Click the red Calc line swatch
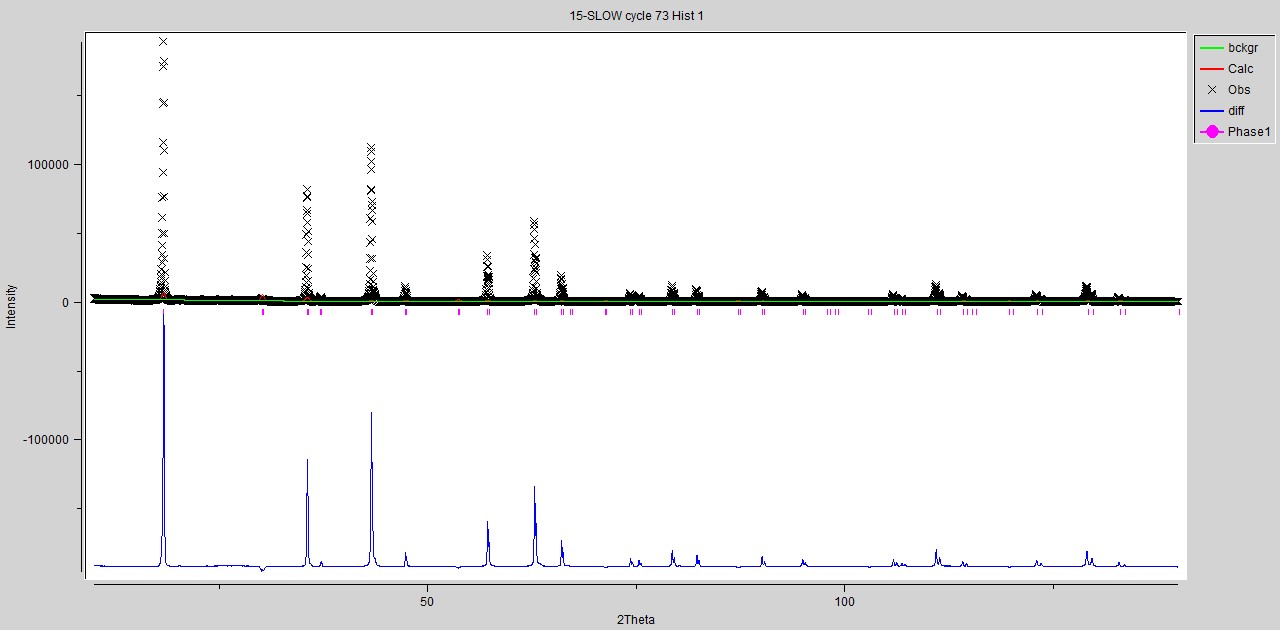Screen dimensions: 1280x630 pyautogui.click(x=1211, y=69)
